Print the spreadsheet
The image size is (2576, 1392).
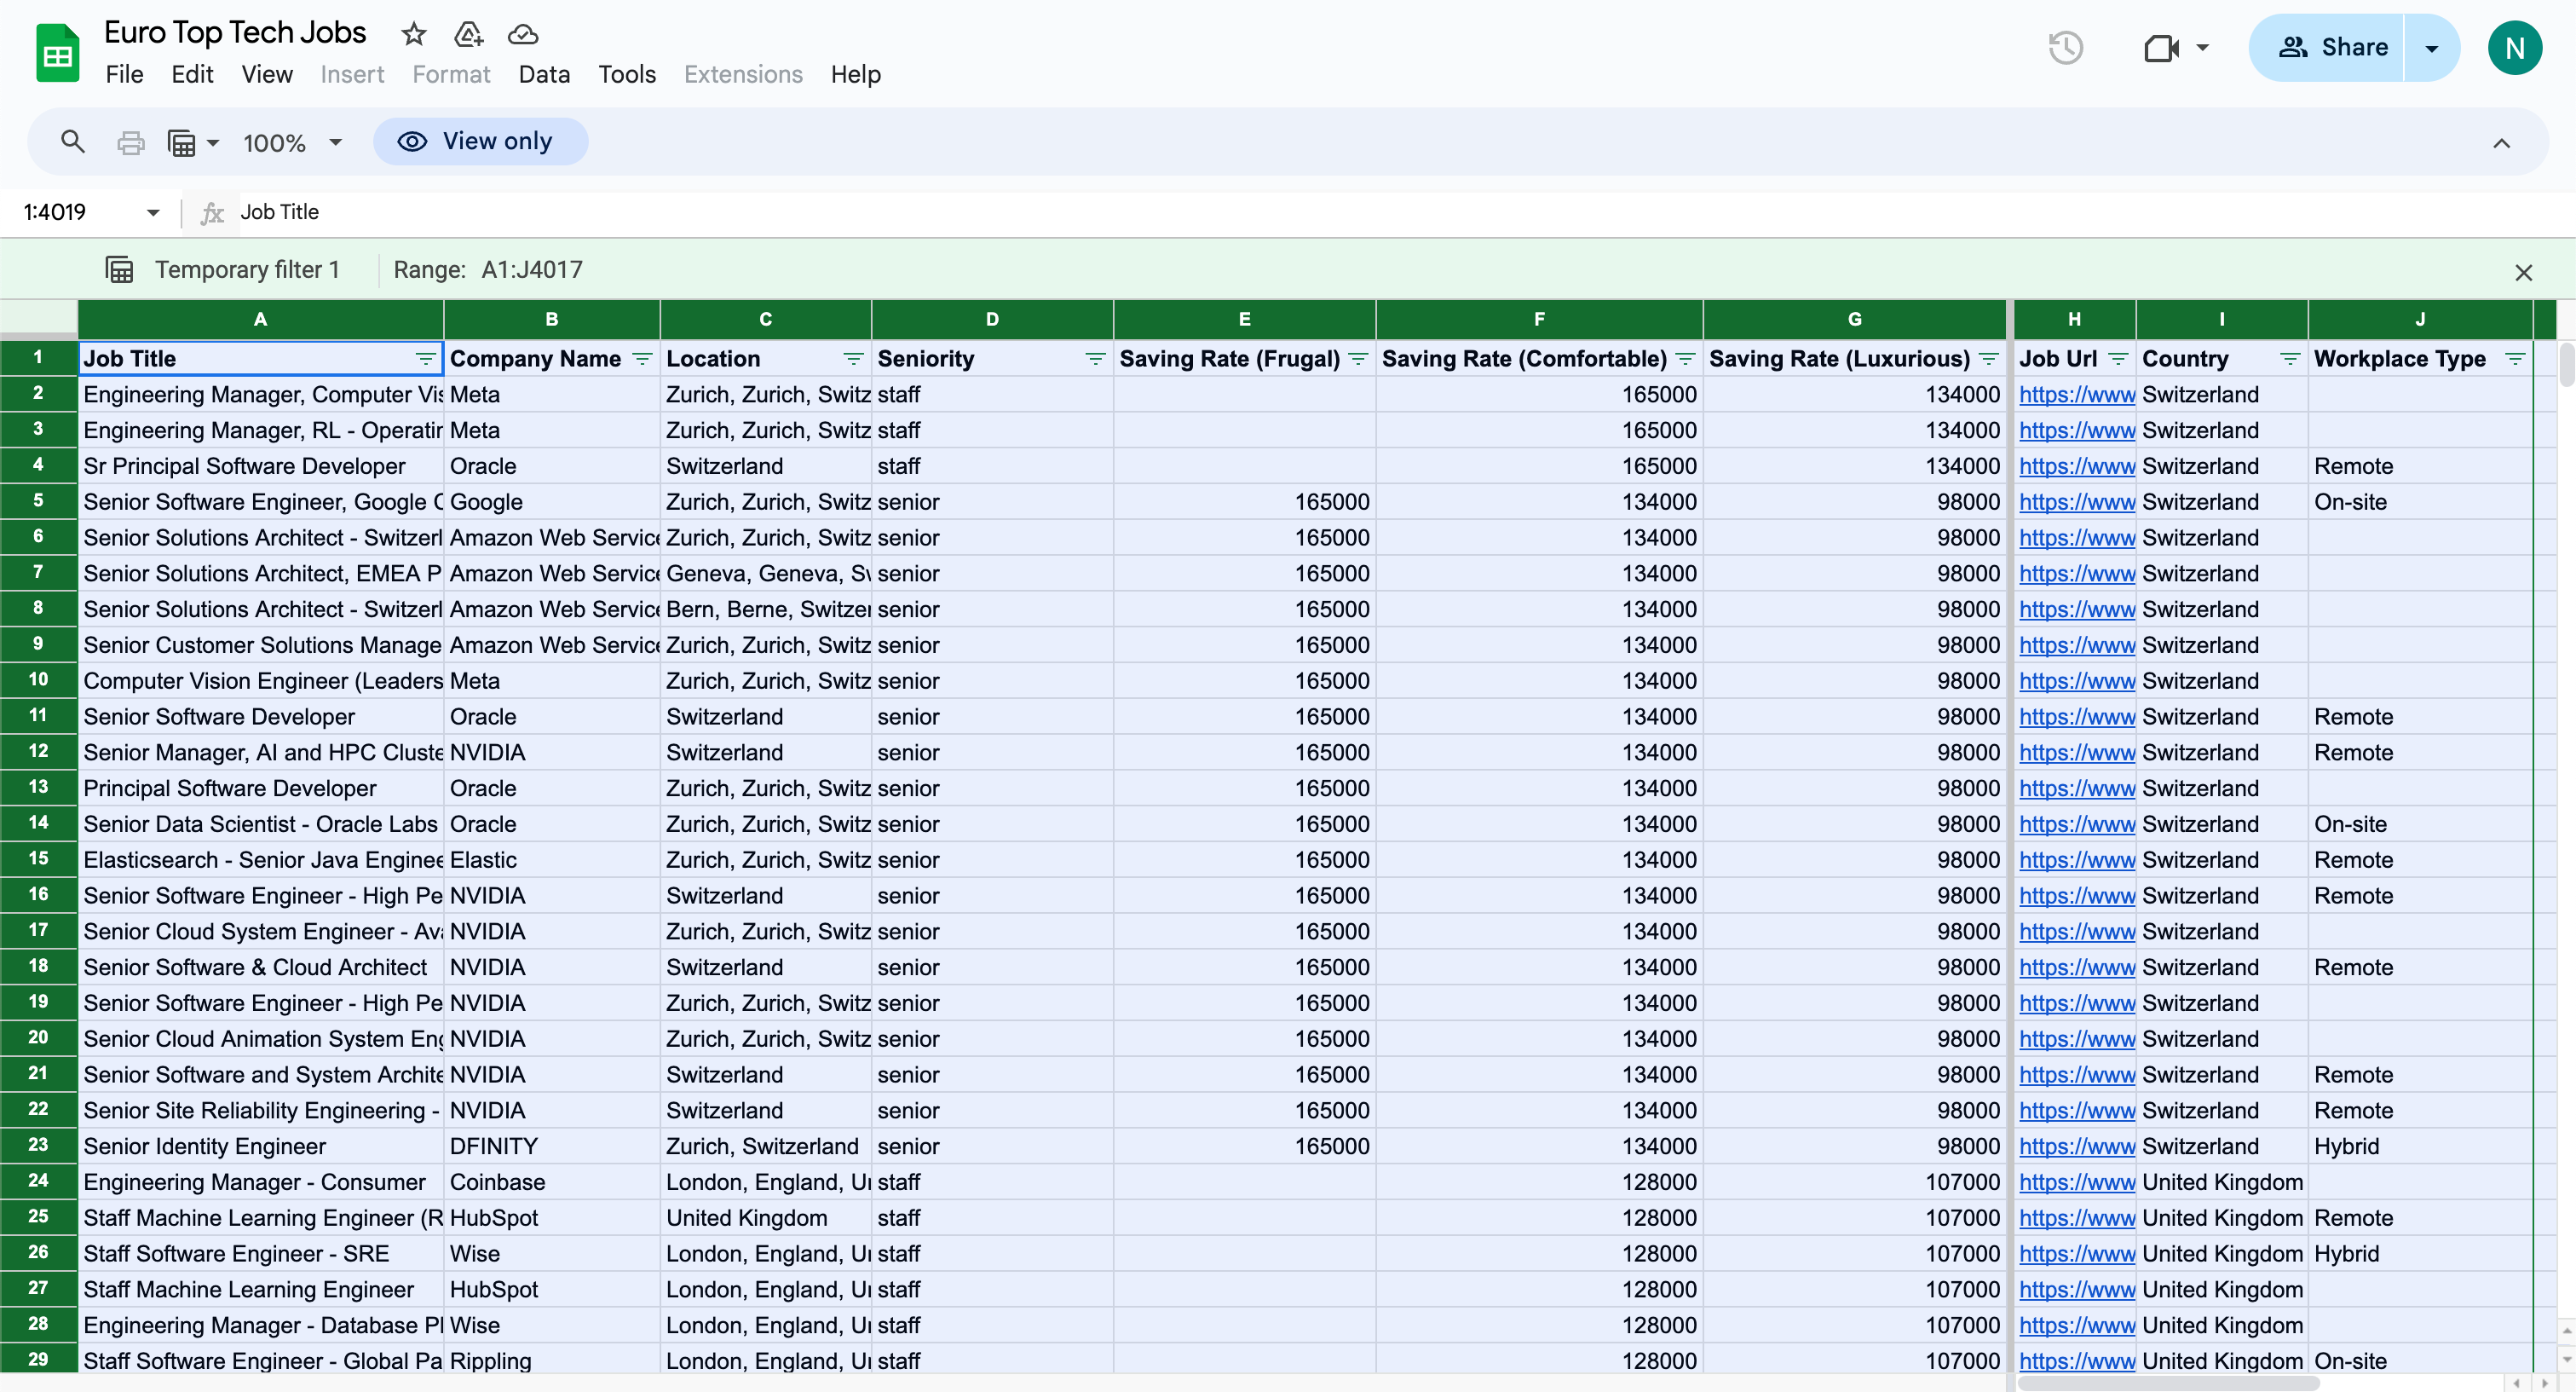130,142
